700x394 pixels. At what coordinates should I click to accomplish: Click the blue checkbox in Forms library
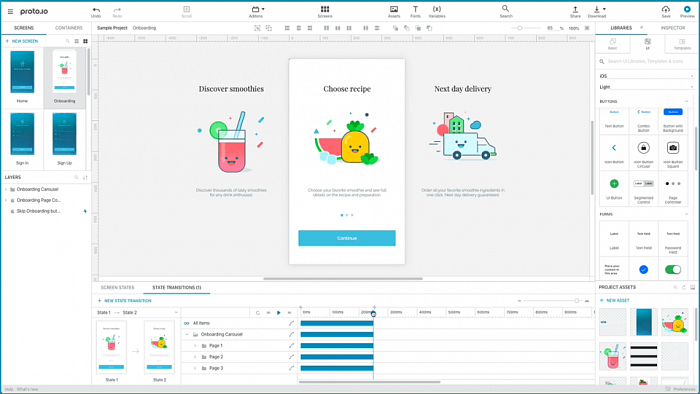(x=643, y=270)
